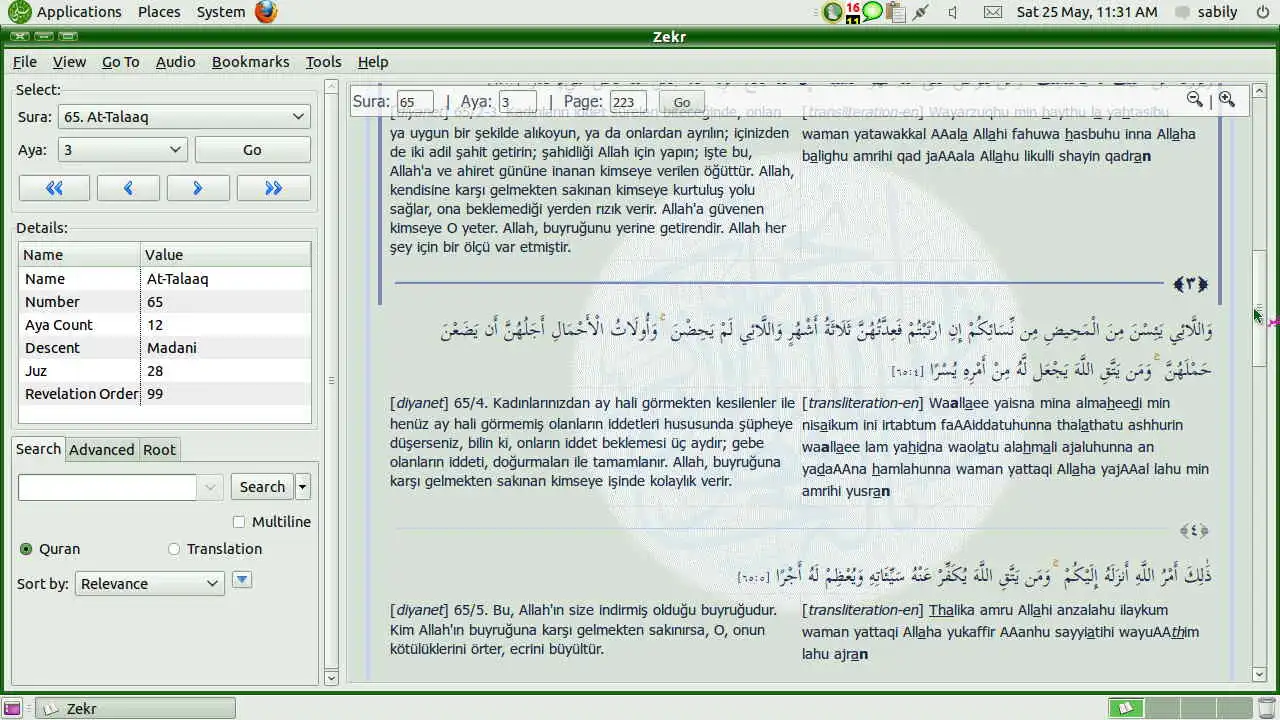Click the Search button
The width and height of the screenshot is (1280, 720).
(262, 487)
